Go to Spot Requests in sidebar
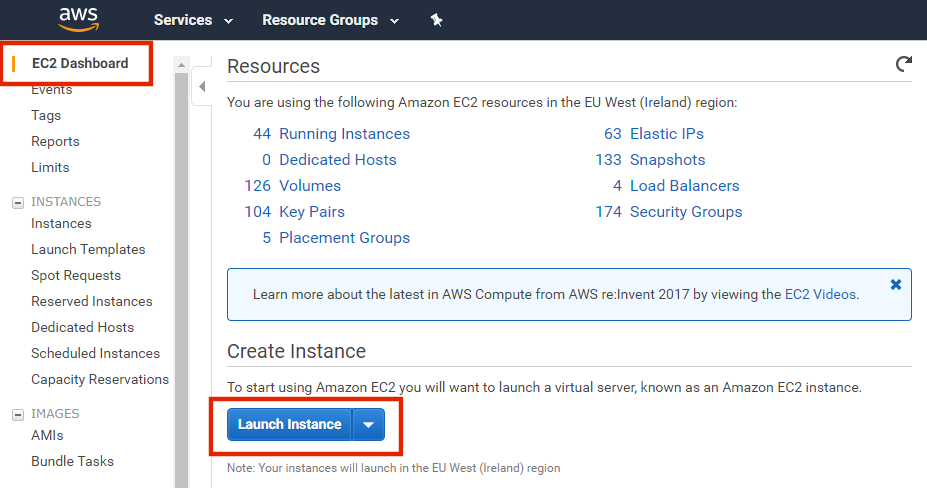 (x=76, y=276)
